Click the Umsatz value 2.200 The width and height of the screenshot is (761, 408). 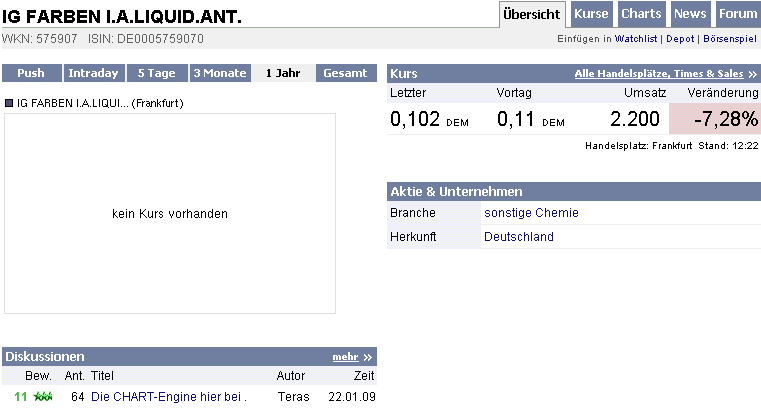pyautogui.click(x=635, y=119)
